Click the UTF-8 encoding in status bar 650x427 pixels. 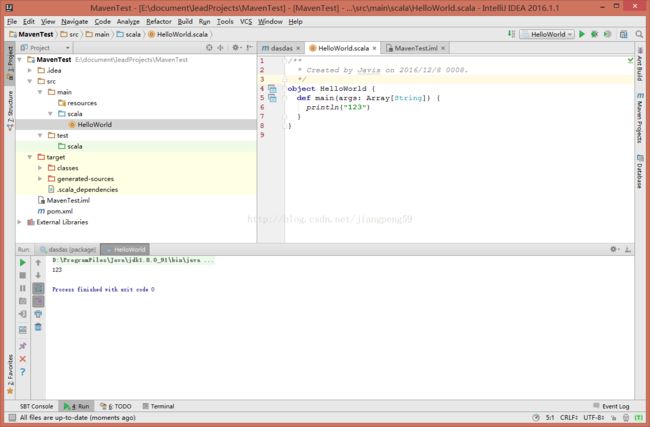click(594, 417)
